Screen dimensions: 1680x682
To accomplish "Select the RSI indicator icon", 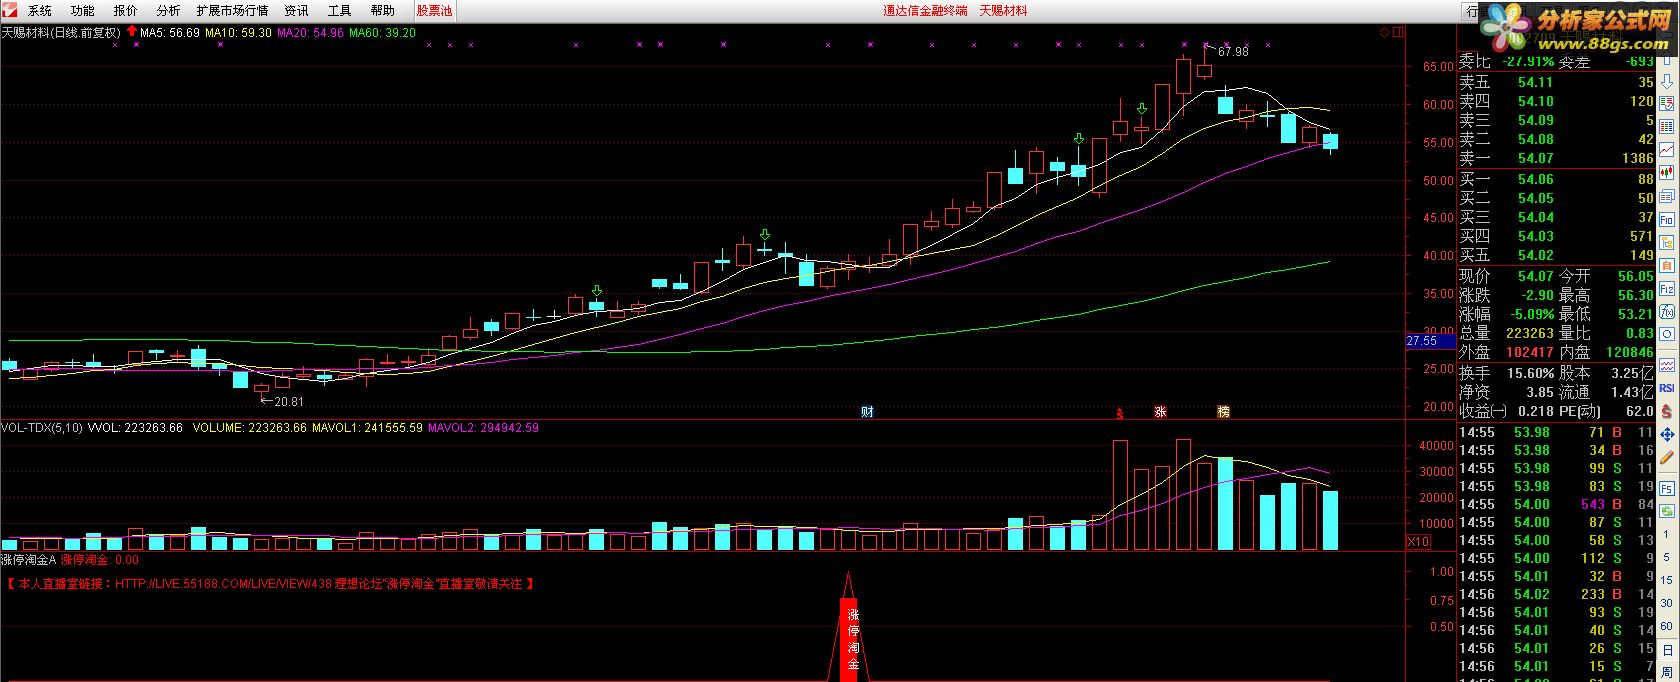I will (1667, 388).
